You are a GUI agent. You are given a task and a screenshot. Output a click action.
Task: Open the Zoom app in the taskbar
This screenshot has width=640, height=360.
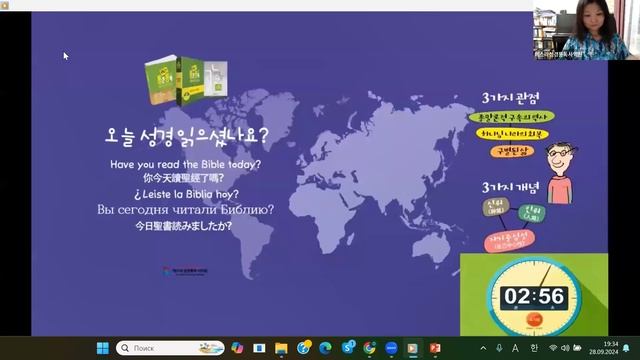click(x=391, y=348)
